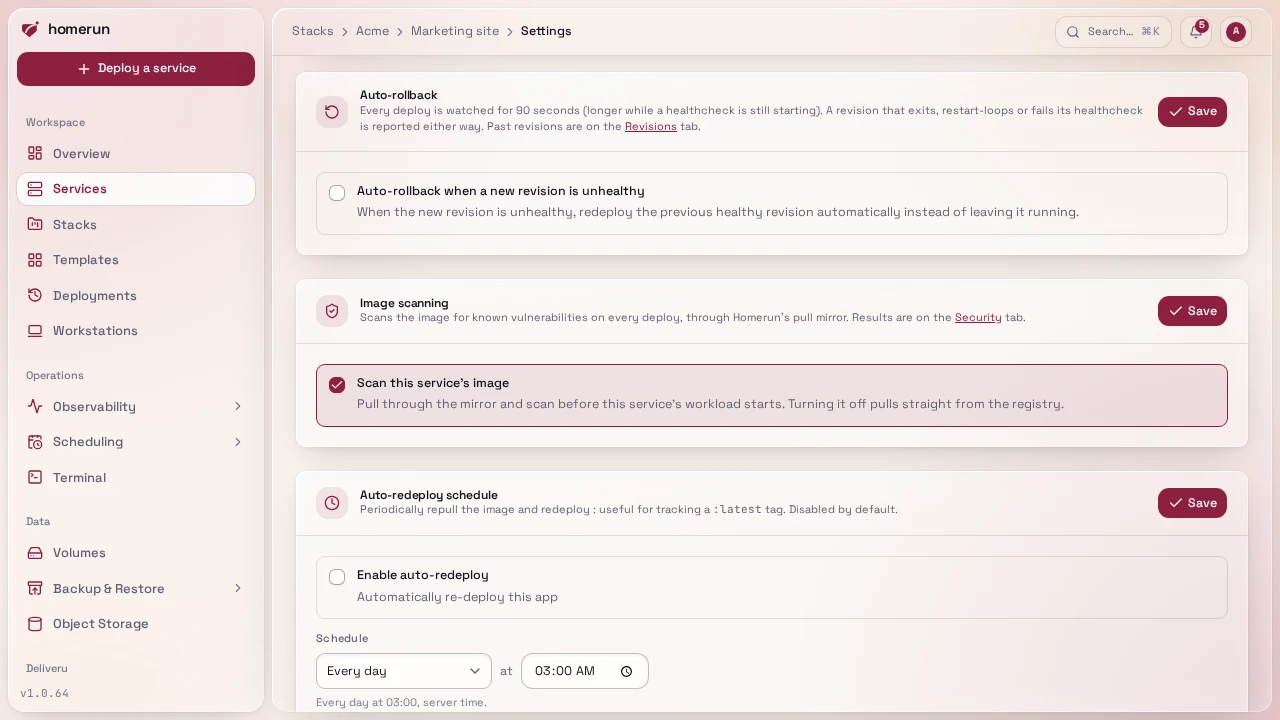Save the Auto-rollback settings
This screenshot has width=1280, height=720.
[1192, 112]
